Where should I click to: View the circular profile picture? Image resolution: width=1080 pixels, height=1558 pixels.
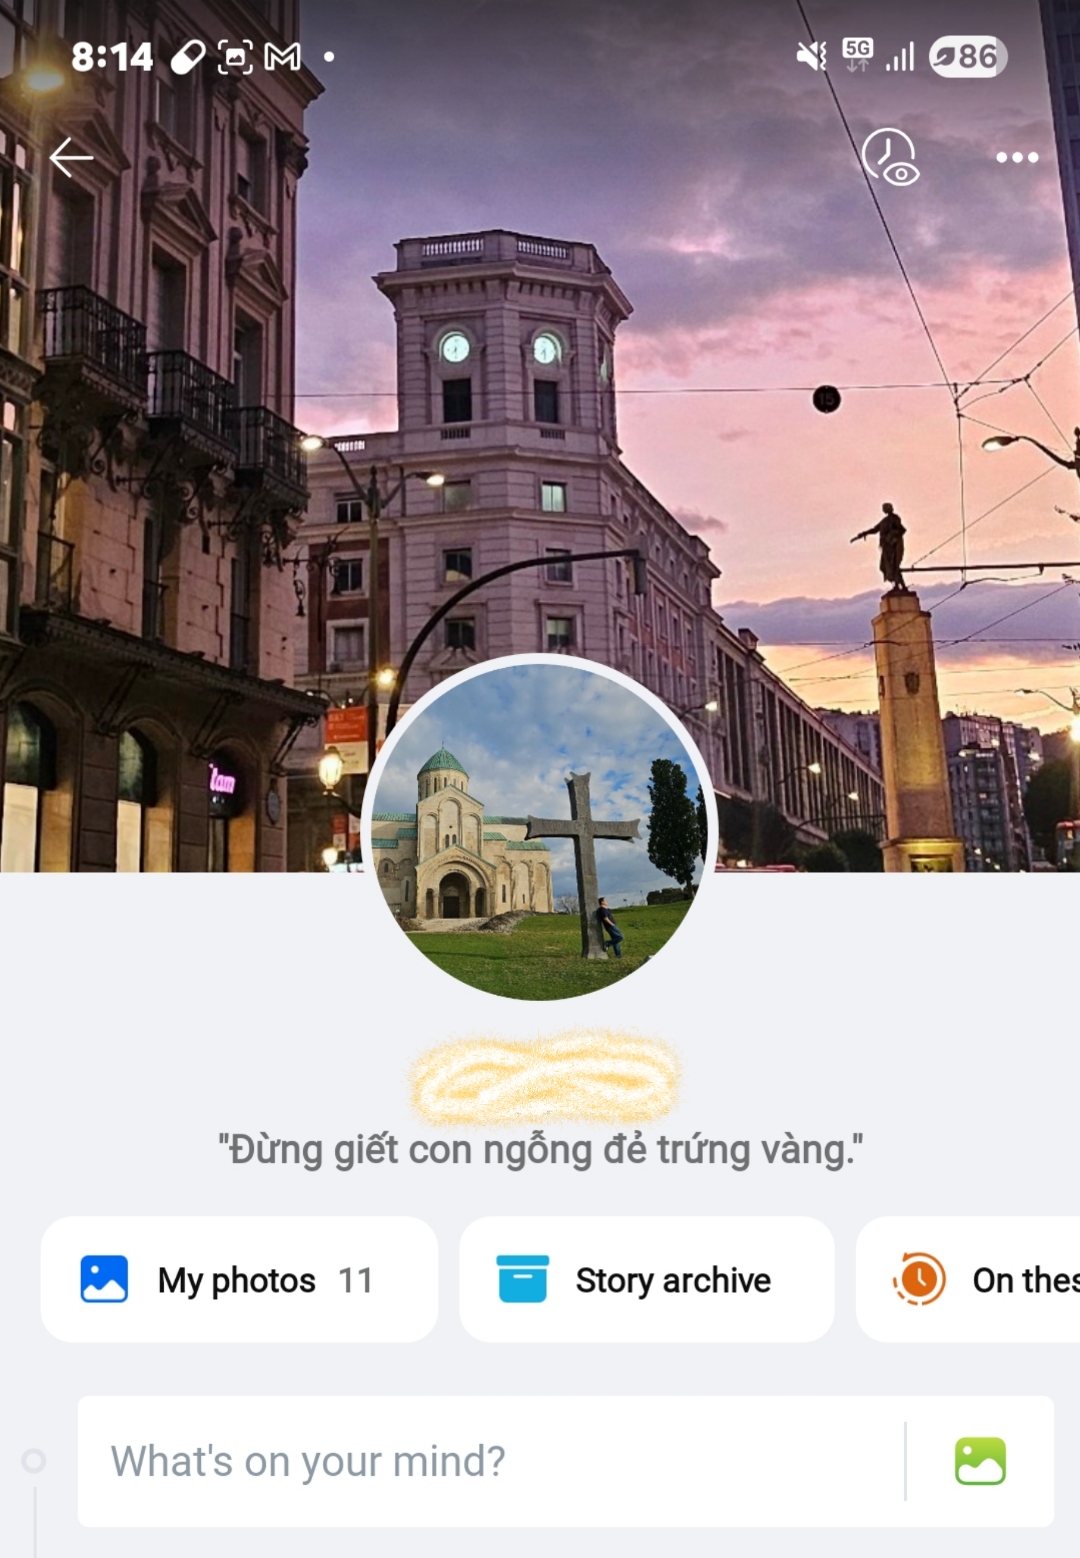pos(540,828)
